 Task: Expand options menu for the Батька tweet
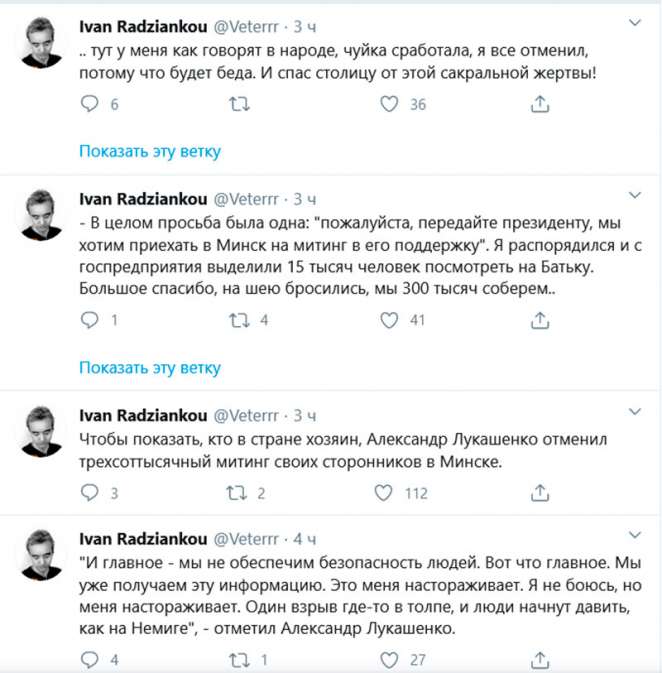(633, 194)
